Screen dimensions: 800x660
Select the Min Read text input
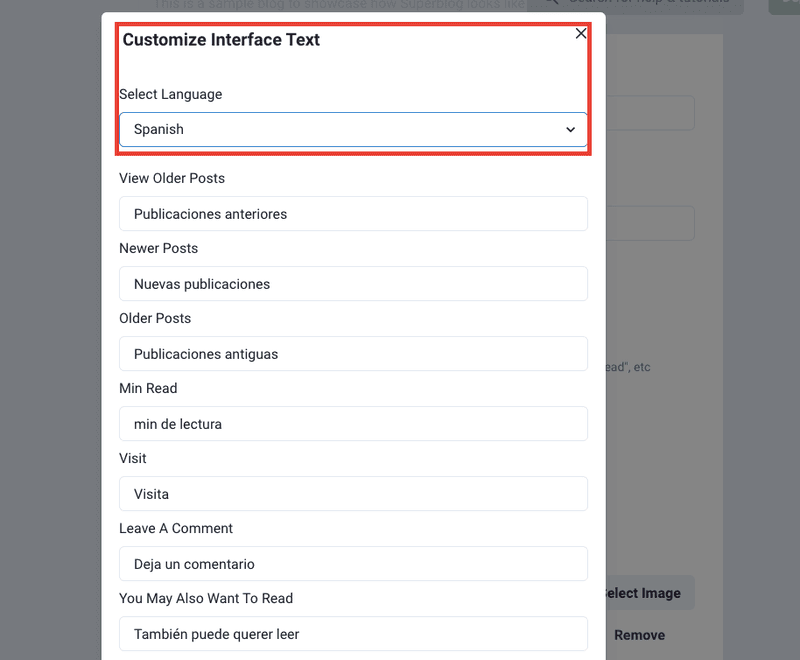pos(352,424)
